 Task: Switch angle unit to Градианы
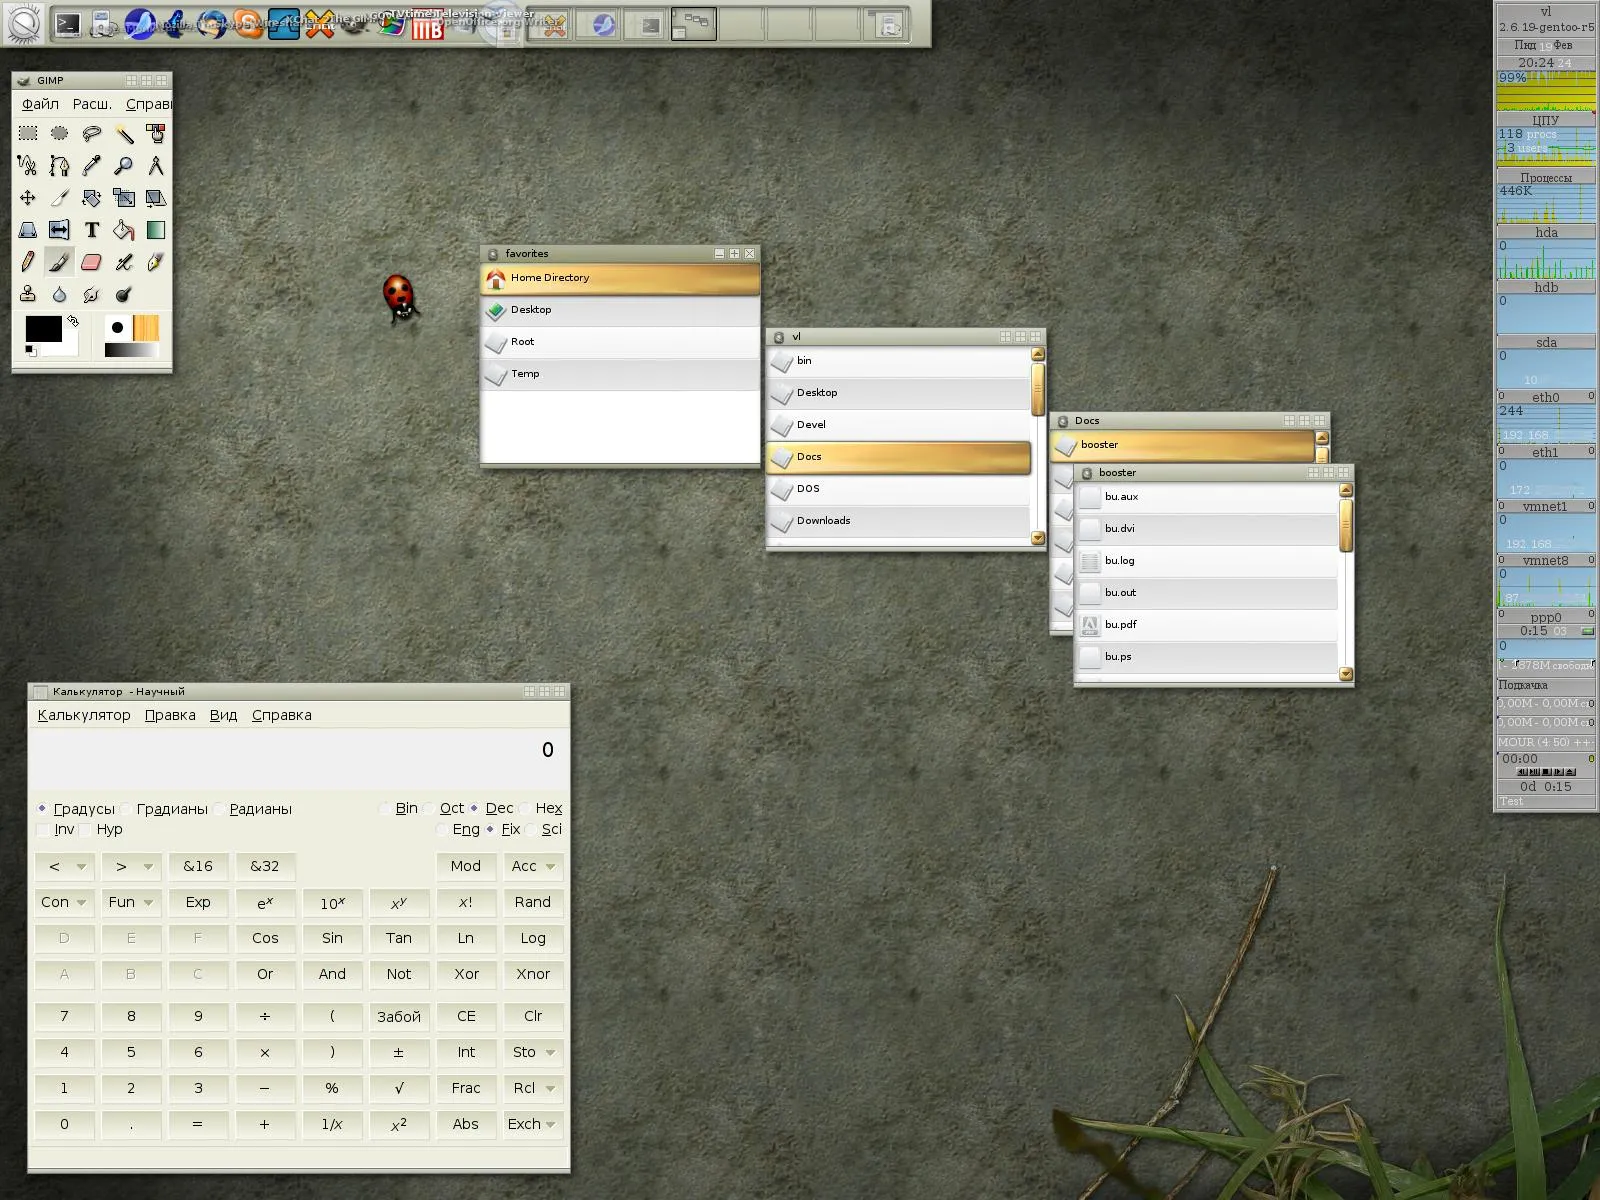[164, 808]
